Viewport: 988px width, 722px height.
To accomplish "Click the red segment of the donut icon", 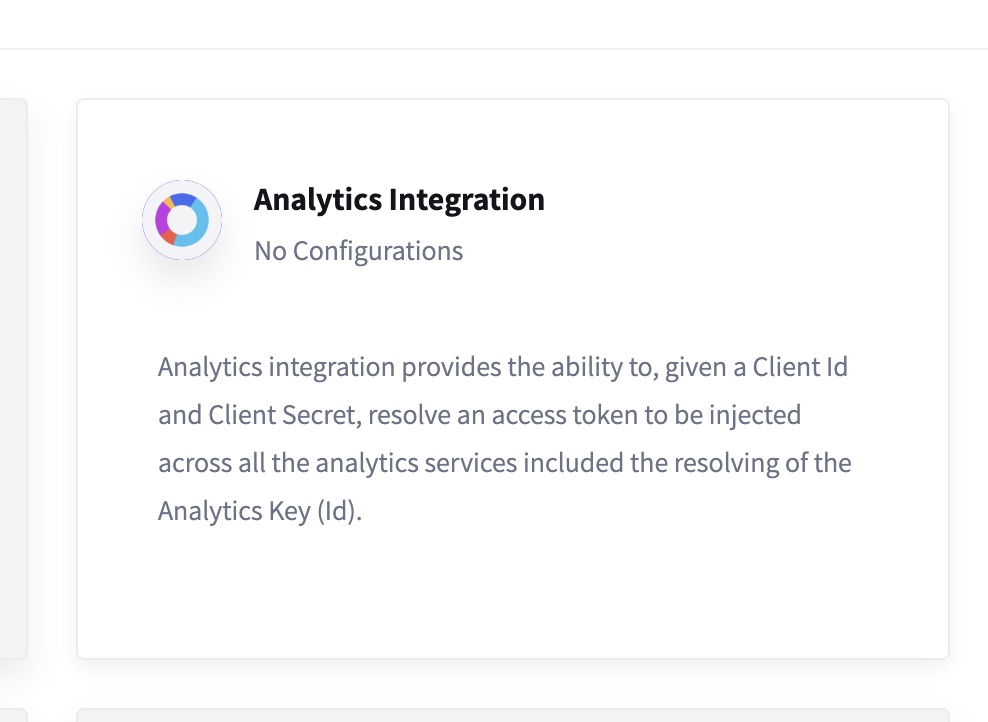I will [169, 237].
